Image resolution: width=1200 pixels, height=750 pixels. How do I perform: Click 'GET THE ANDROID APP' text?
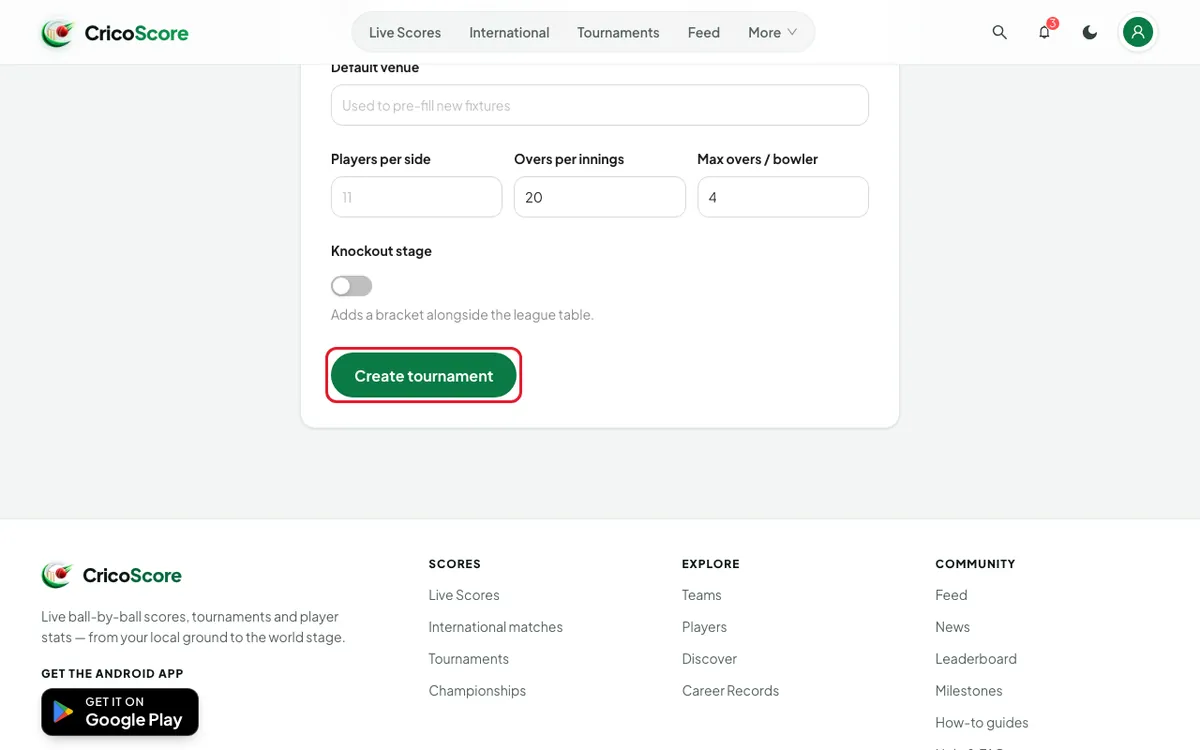(112, 674)
